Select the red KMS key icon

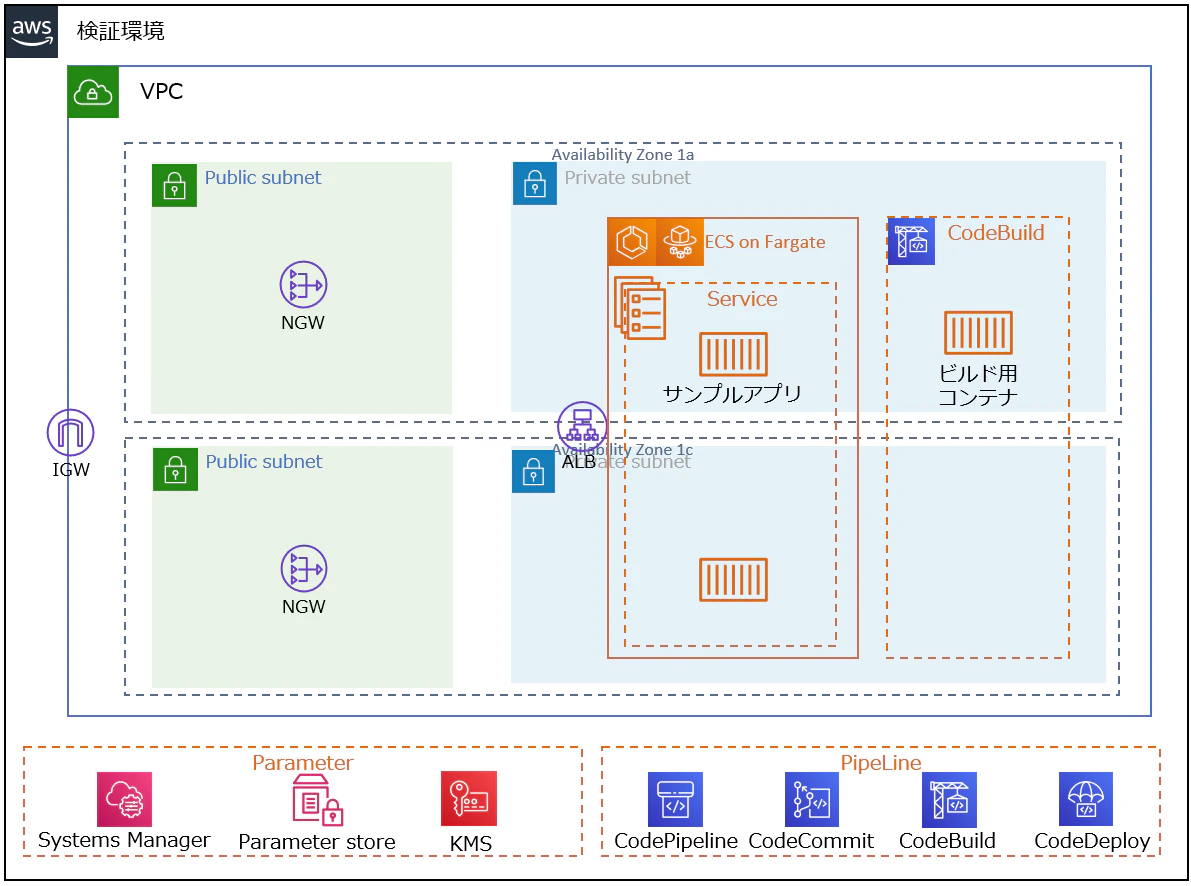[469, 799]
